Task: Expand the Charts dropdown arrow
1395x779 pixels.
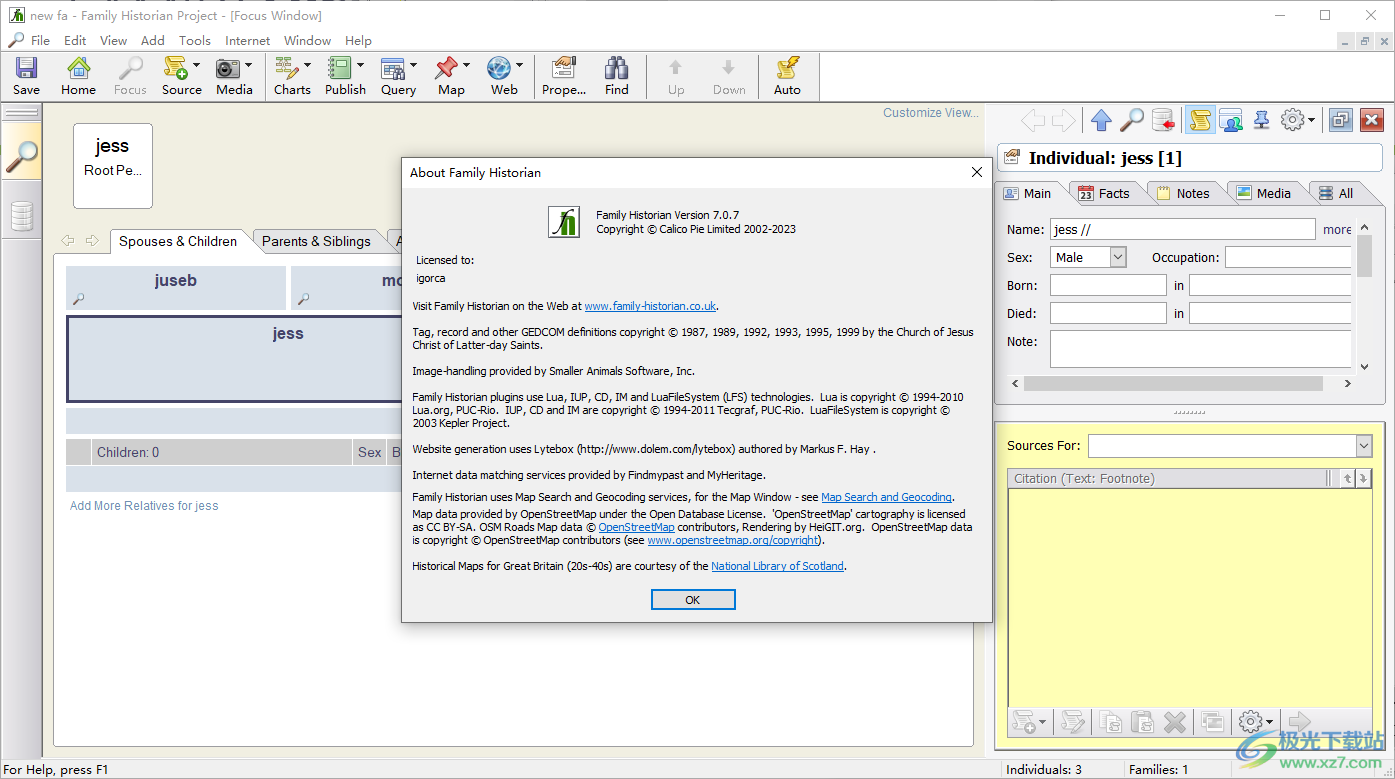Action: coord(307,66)
